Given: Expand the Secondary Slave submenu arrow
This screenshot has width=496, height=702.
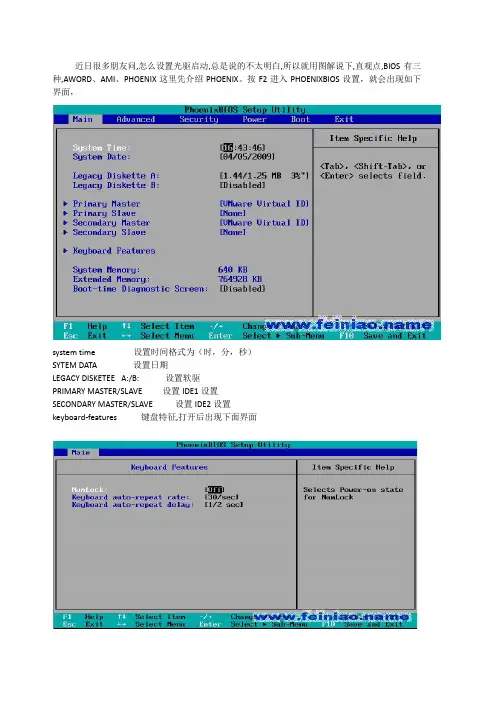Looking at the screenshot, I should 65,232.
